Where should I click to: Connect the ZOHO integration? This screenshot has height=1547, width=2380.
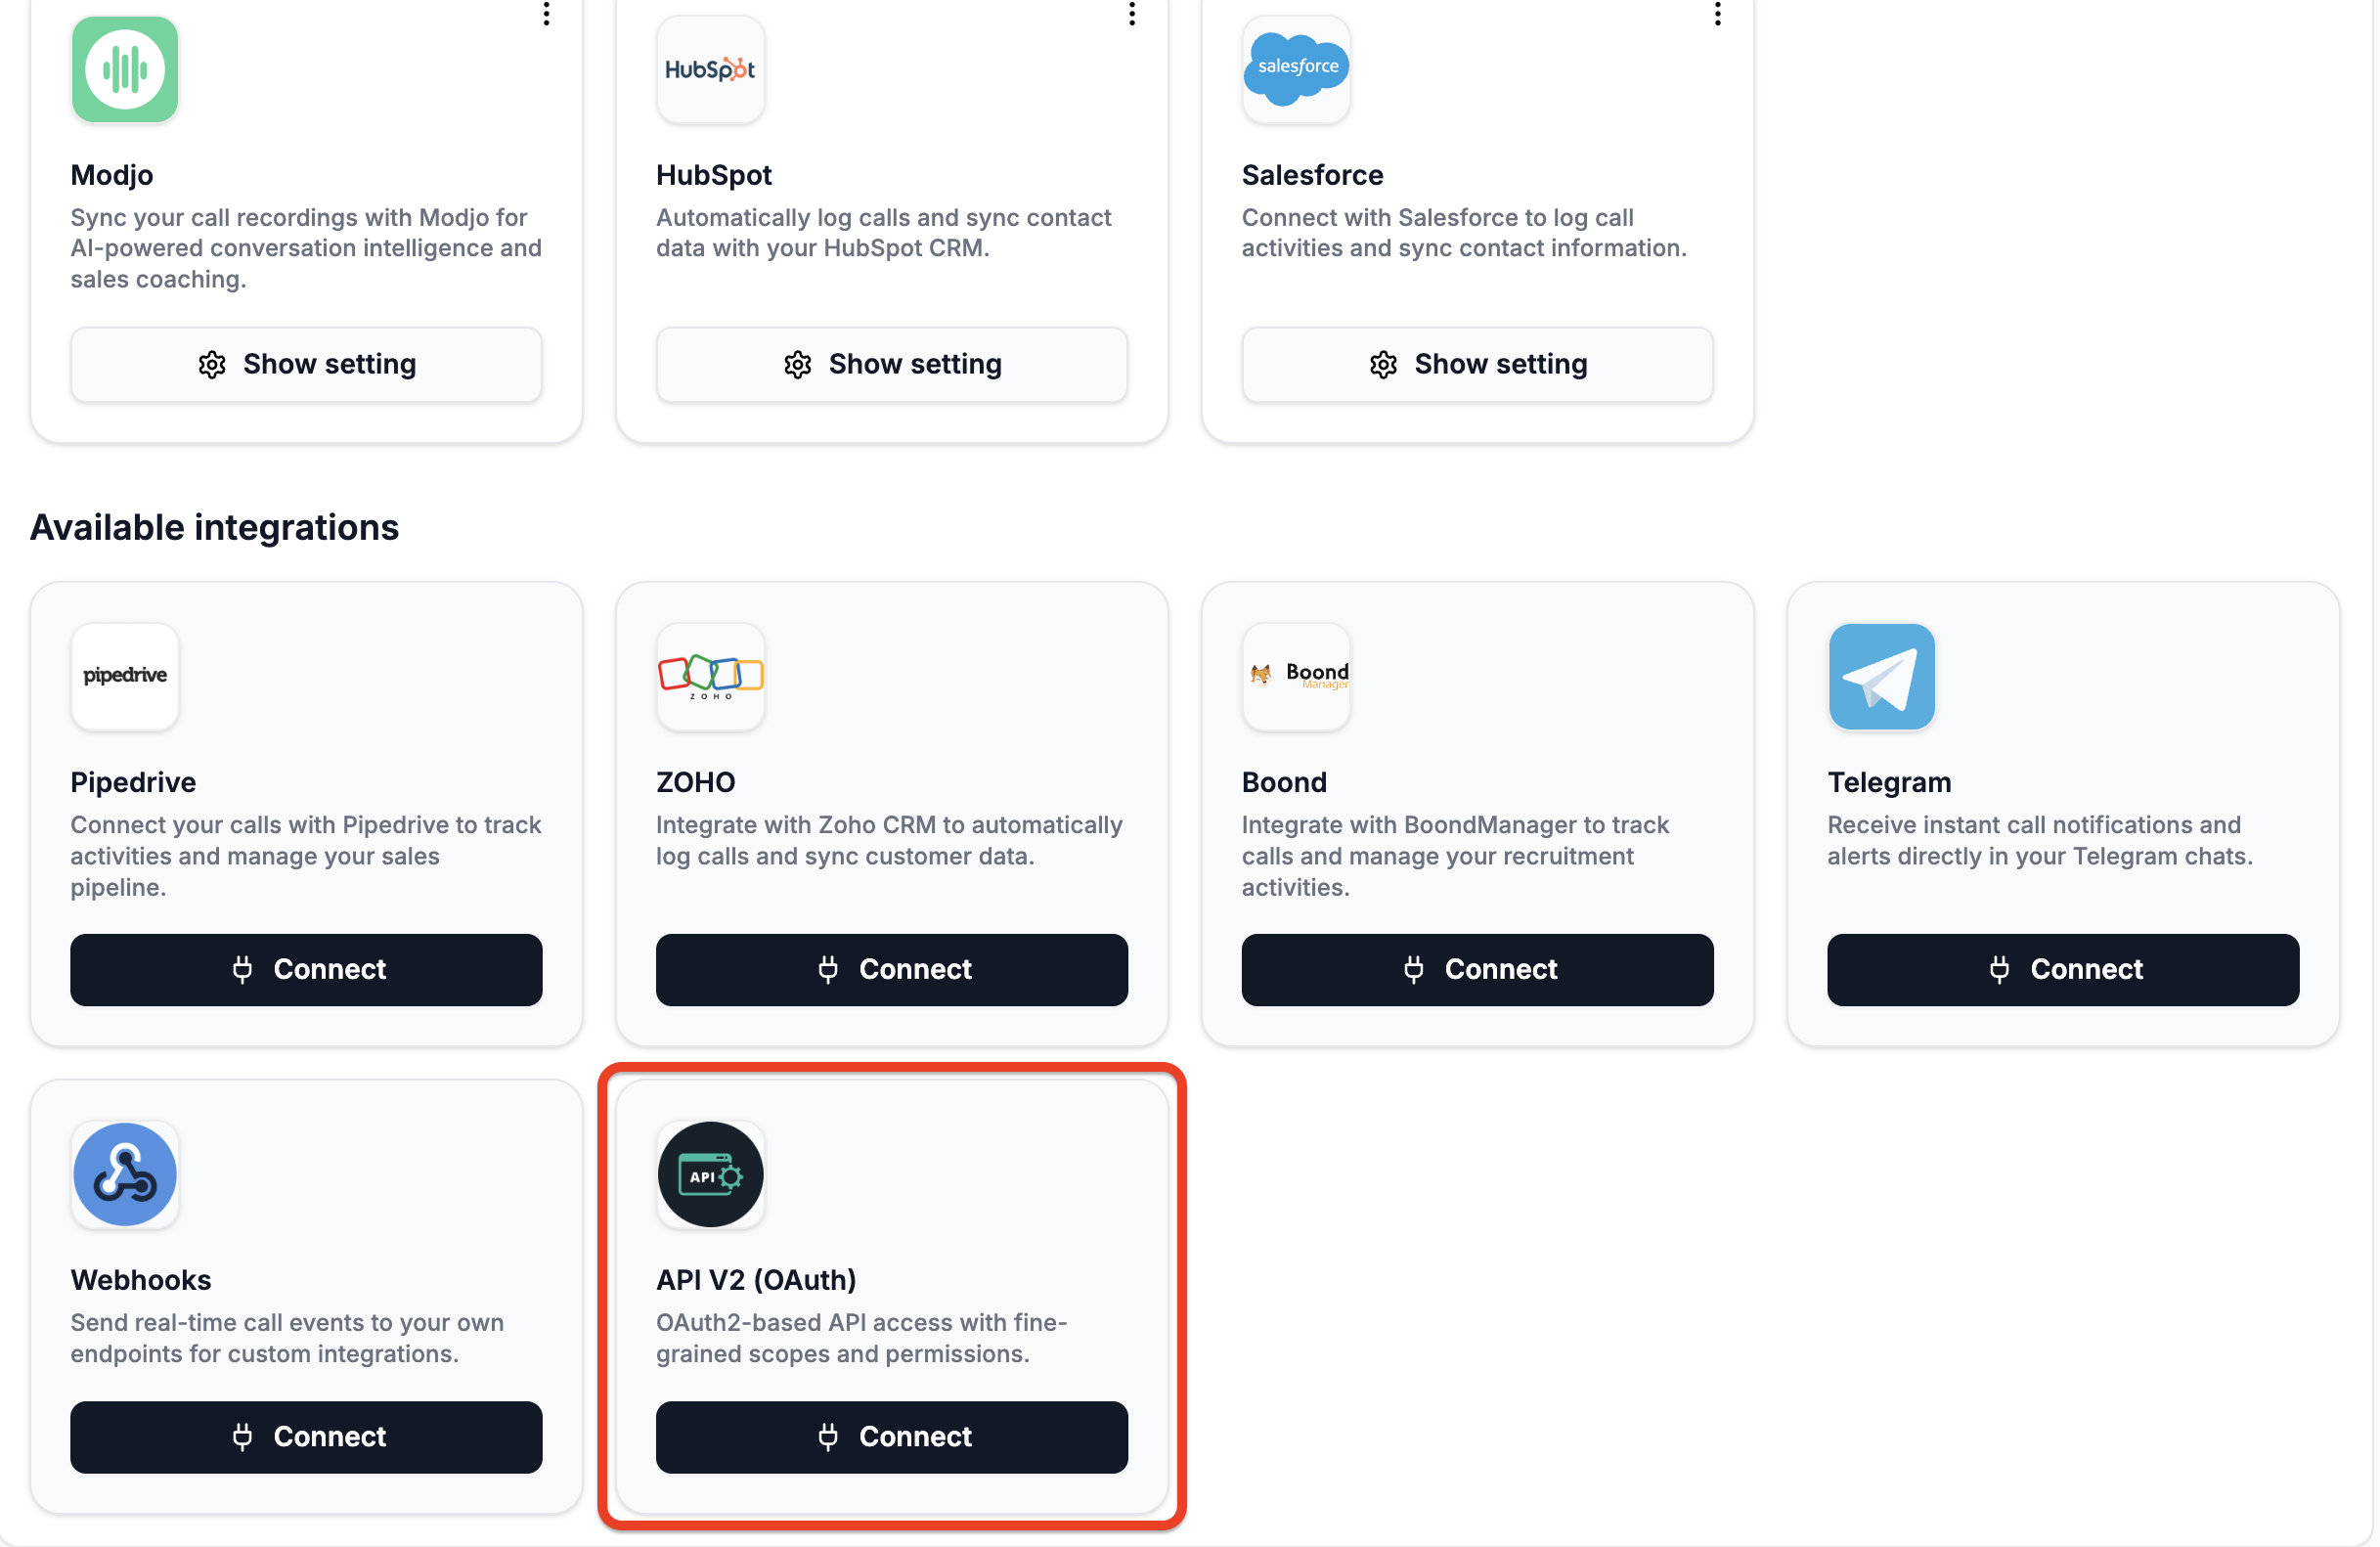(891, 969)
